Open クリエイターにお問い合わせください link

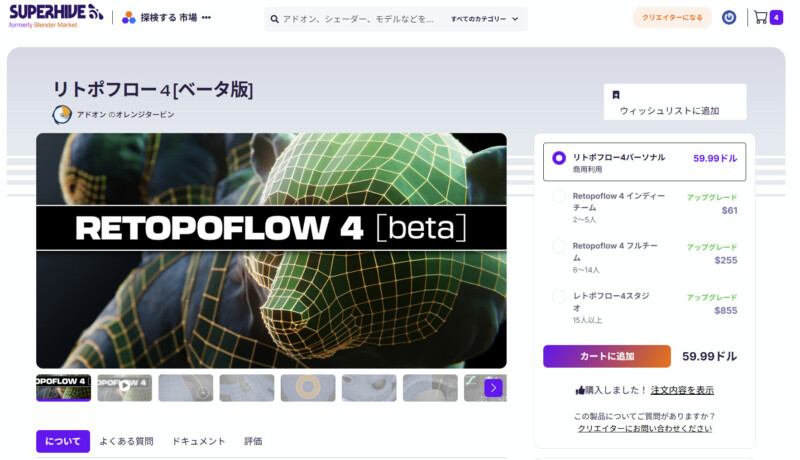tap(644, 428)
